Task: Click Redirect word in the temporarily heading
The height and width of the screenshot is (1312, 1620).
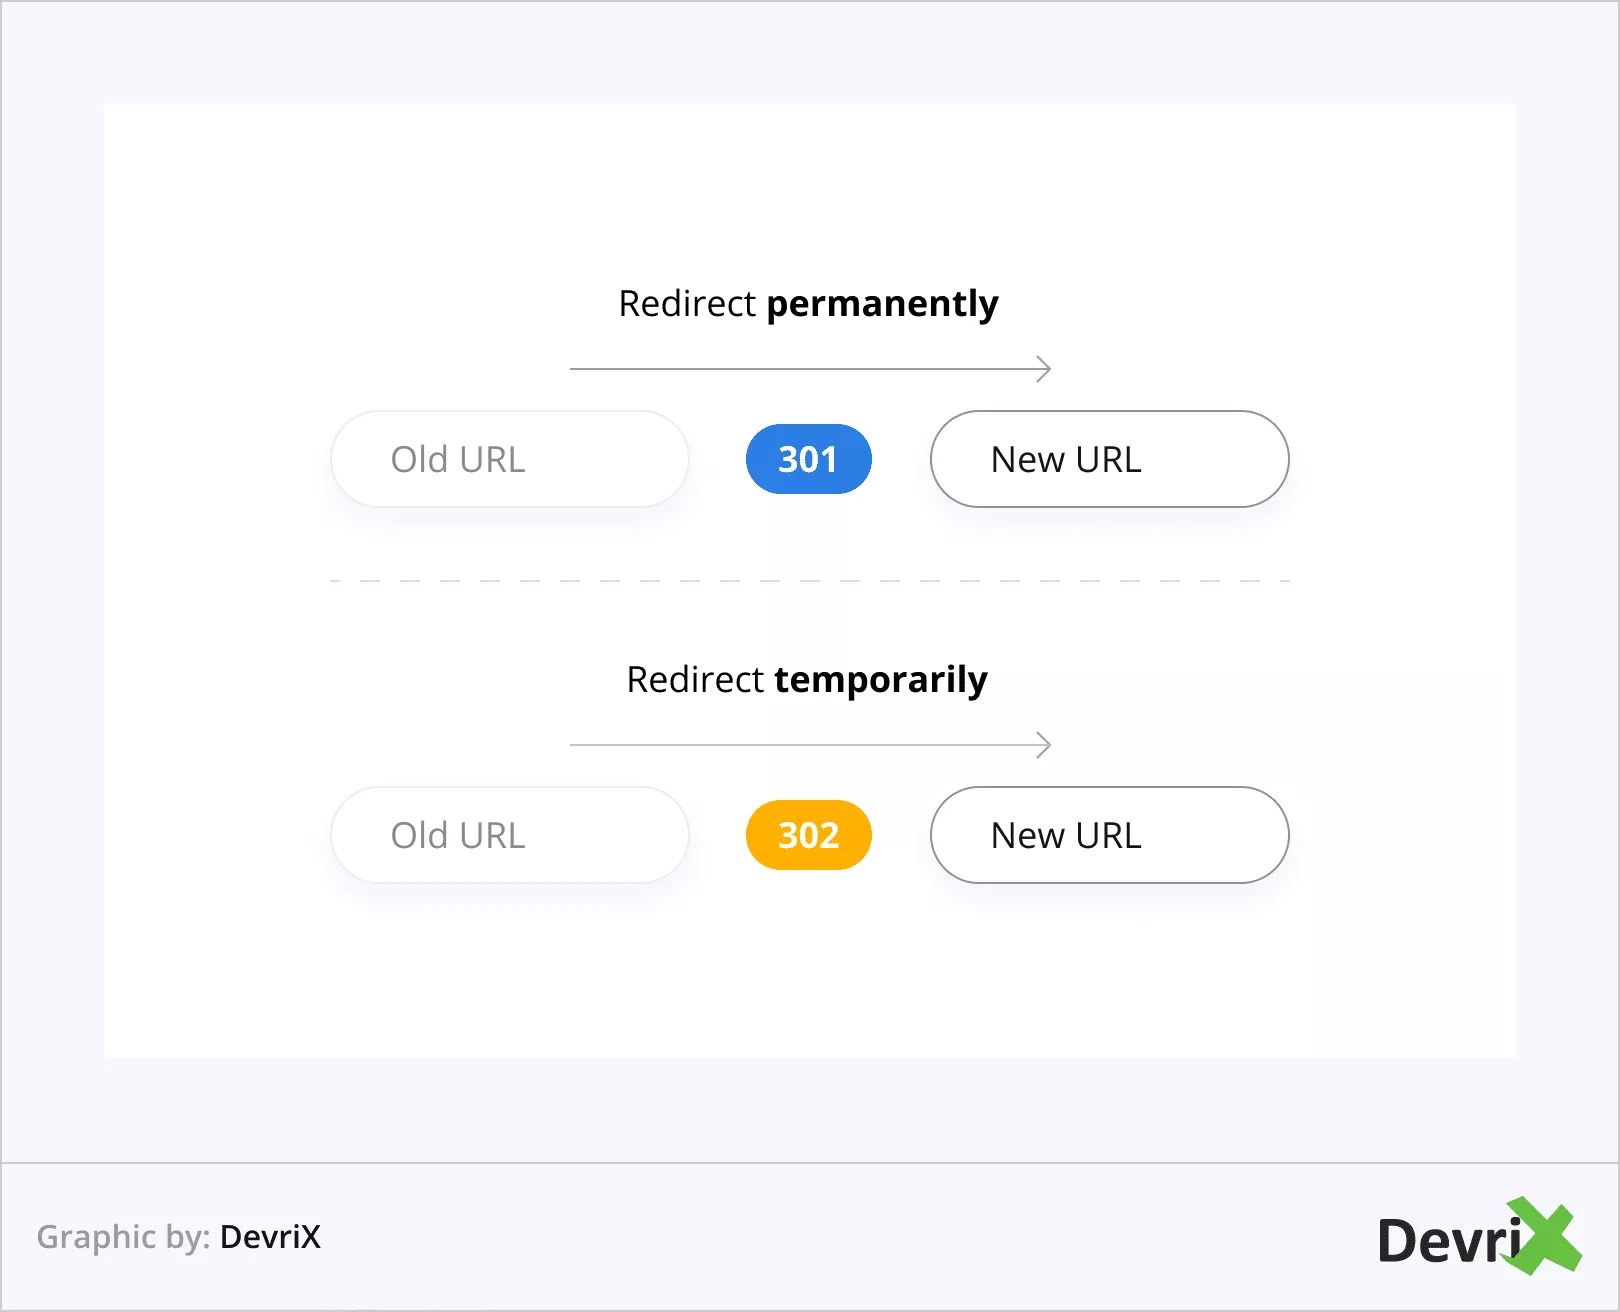Action: [x=695, y=680]
